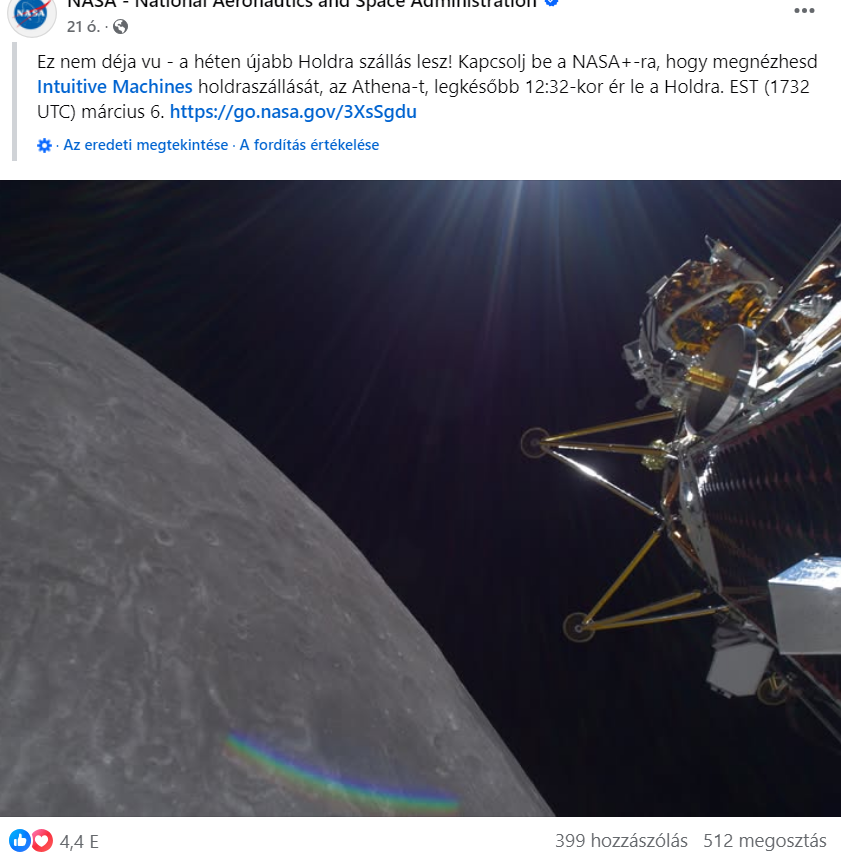
Task: Open the three-dot post options menu
Action: [x=804, y=11]
